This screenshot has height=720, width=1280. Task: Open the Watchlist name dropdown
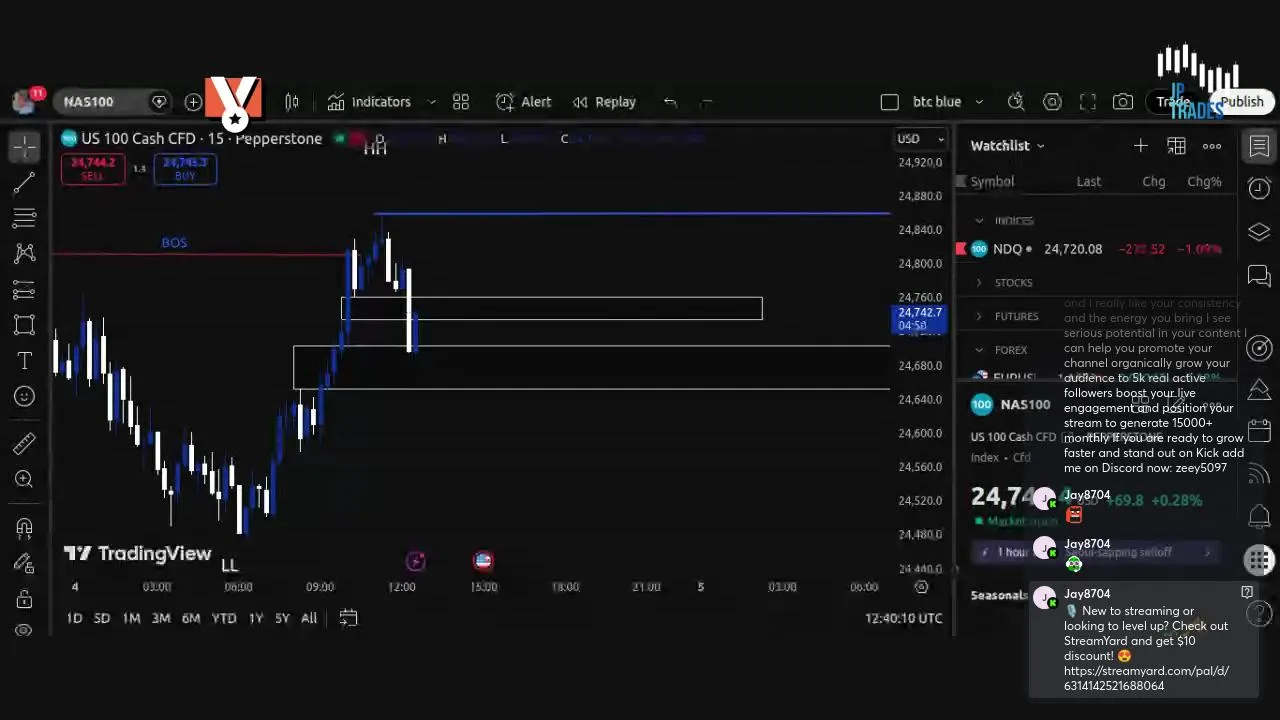point(1007,146)
